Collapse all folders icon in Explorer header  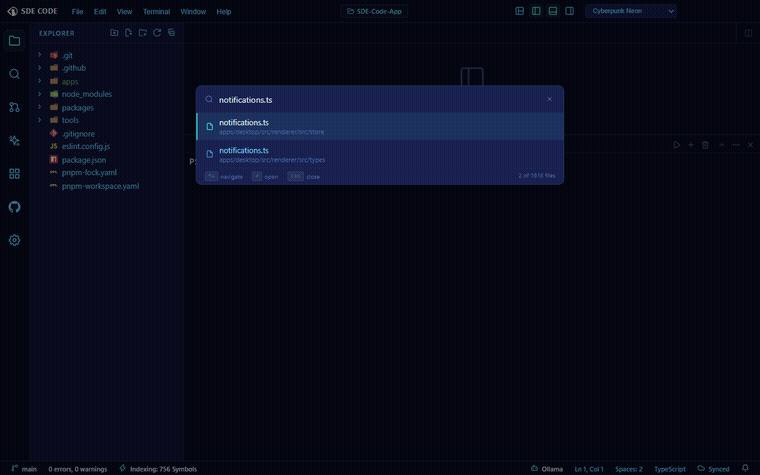point(171,32)
